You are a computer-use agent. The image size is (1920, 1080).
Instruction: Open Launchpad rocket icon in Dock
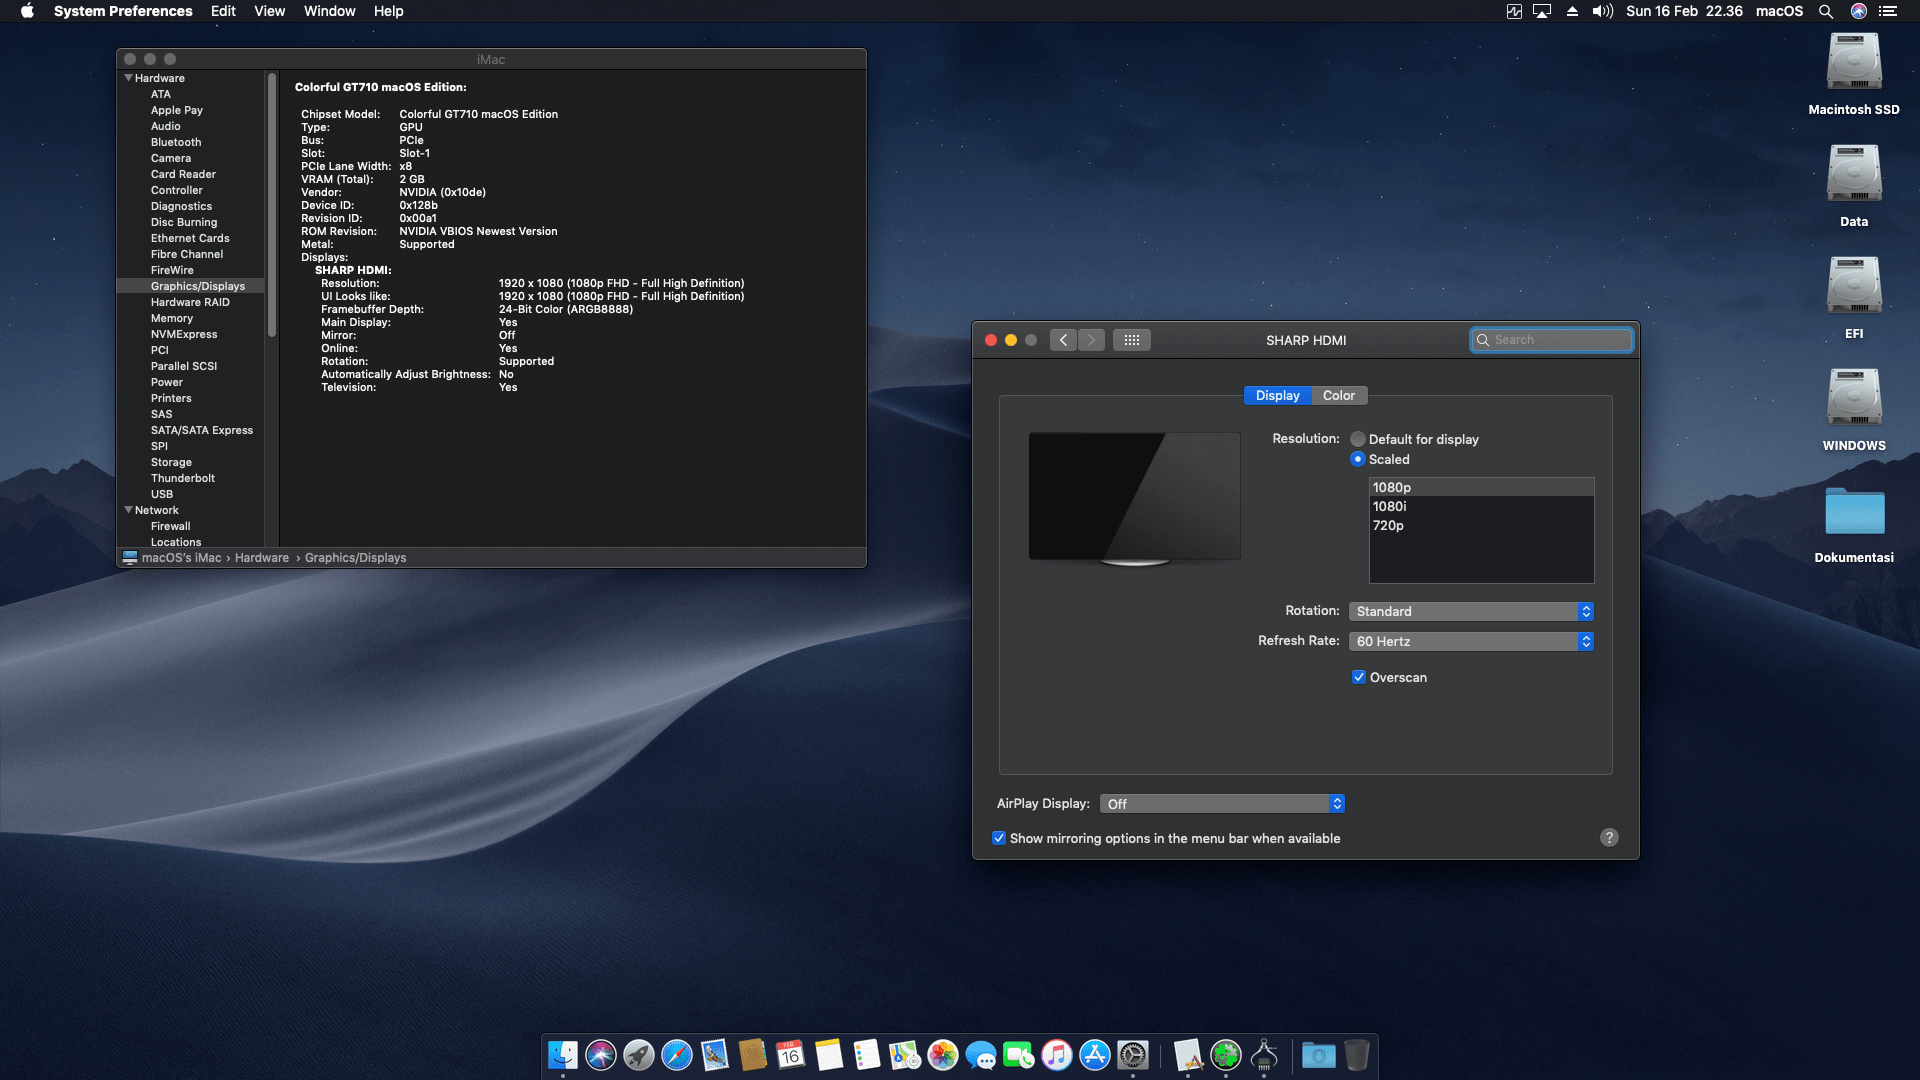(x=639, y=1055)
